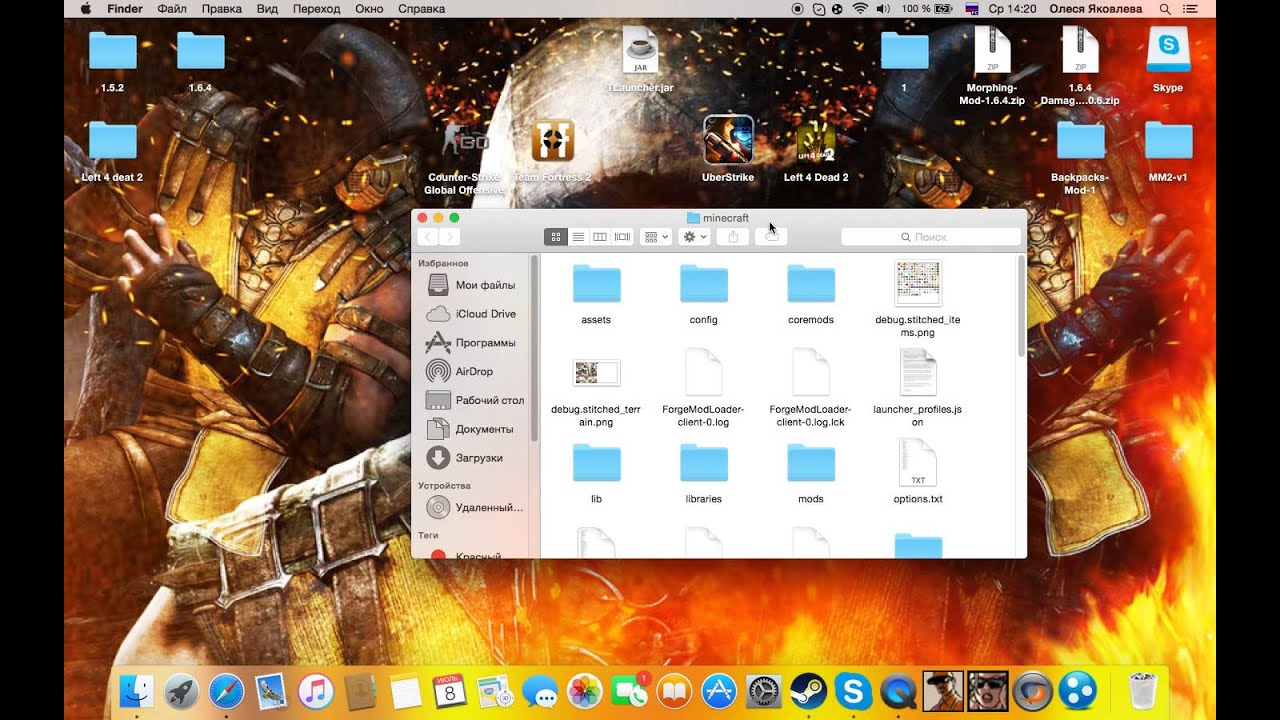Viewport: 1280px width, 720px height.
Task: Select the options.txt file
Action: [x=918, y=462]
